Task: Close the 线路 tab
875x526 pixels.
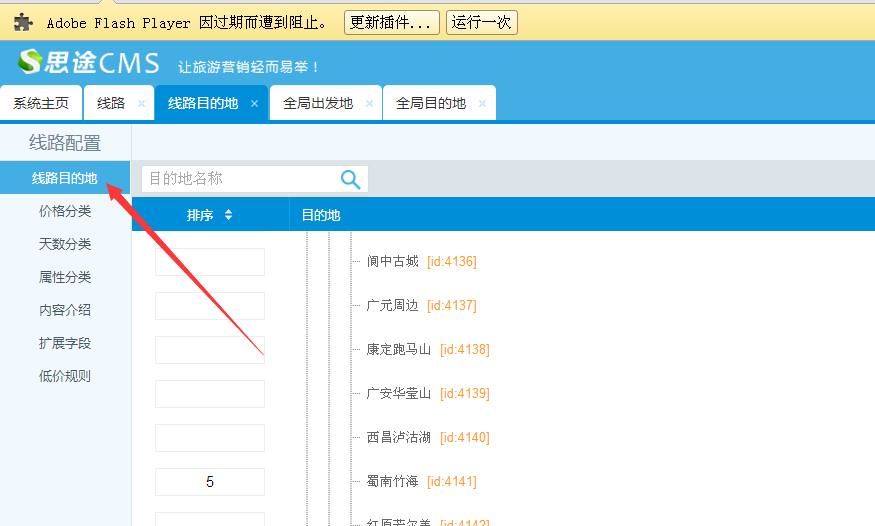Action: tap(141, 103)
